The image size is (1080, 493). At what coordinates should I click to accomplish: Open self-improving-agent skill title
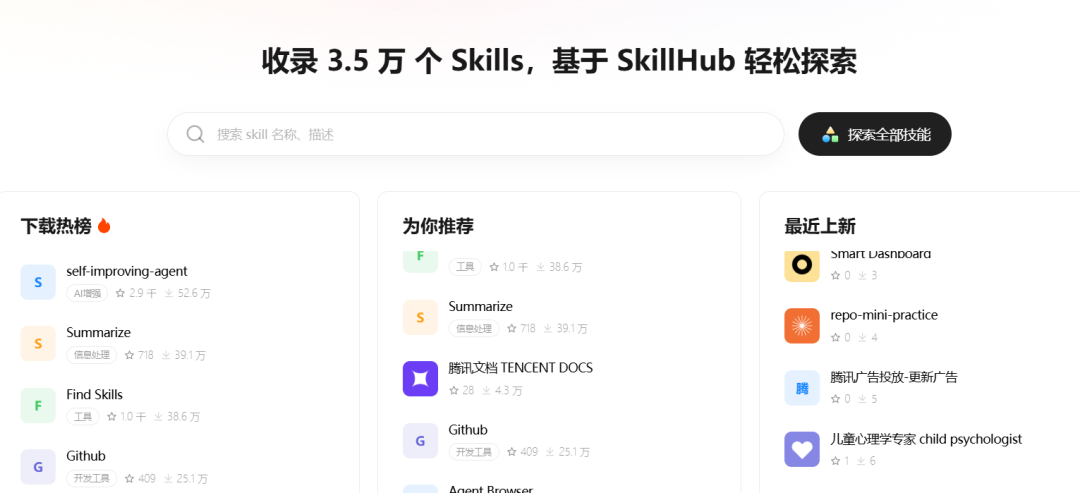[127, 271]
